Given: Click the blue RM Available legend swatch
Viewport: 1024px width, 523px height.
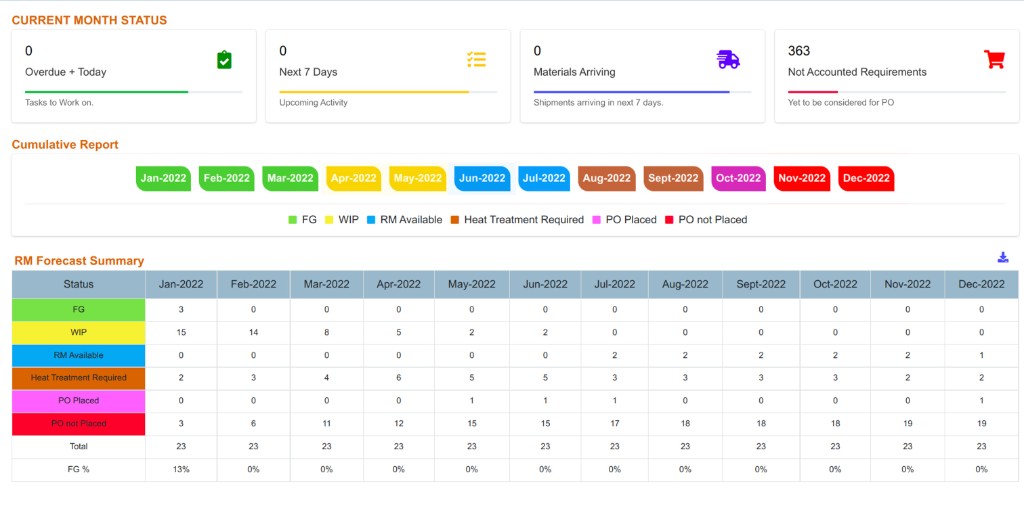Looking at the screenshot, I should tap(371, 220).
